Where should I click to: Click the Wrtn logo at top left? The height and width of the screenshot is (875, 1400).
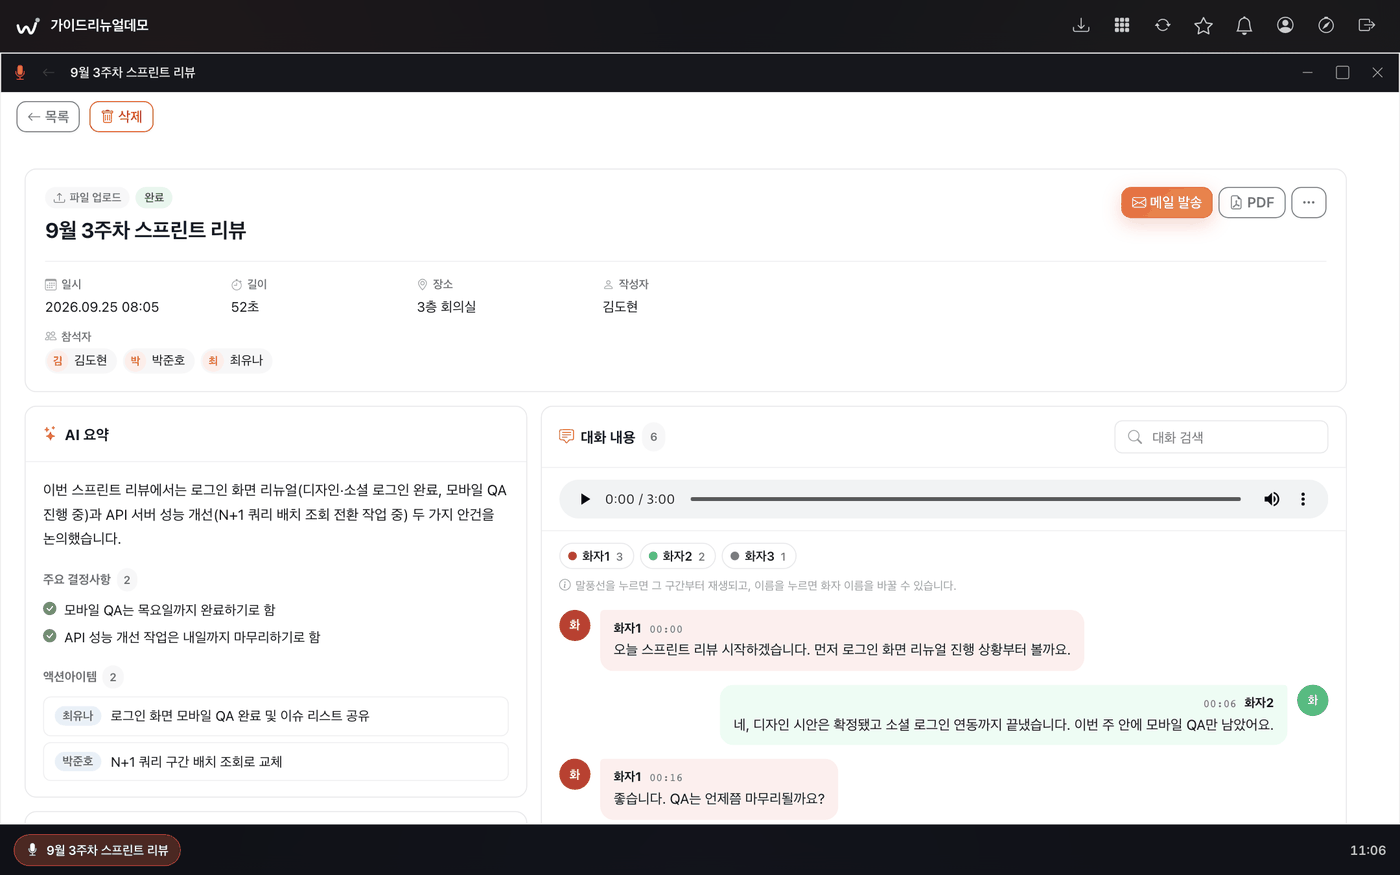pos(28,26)
